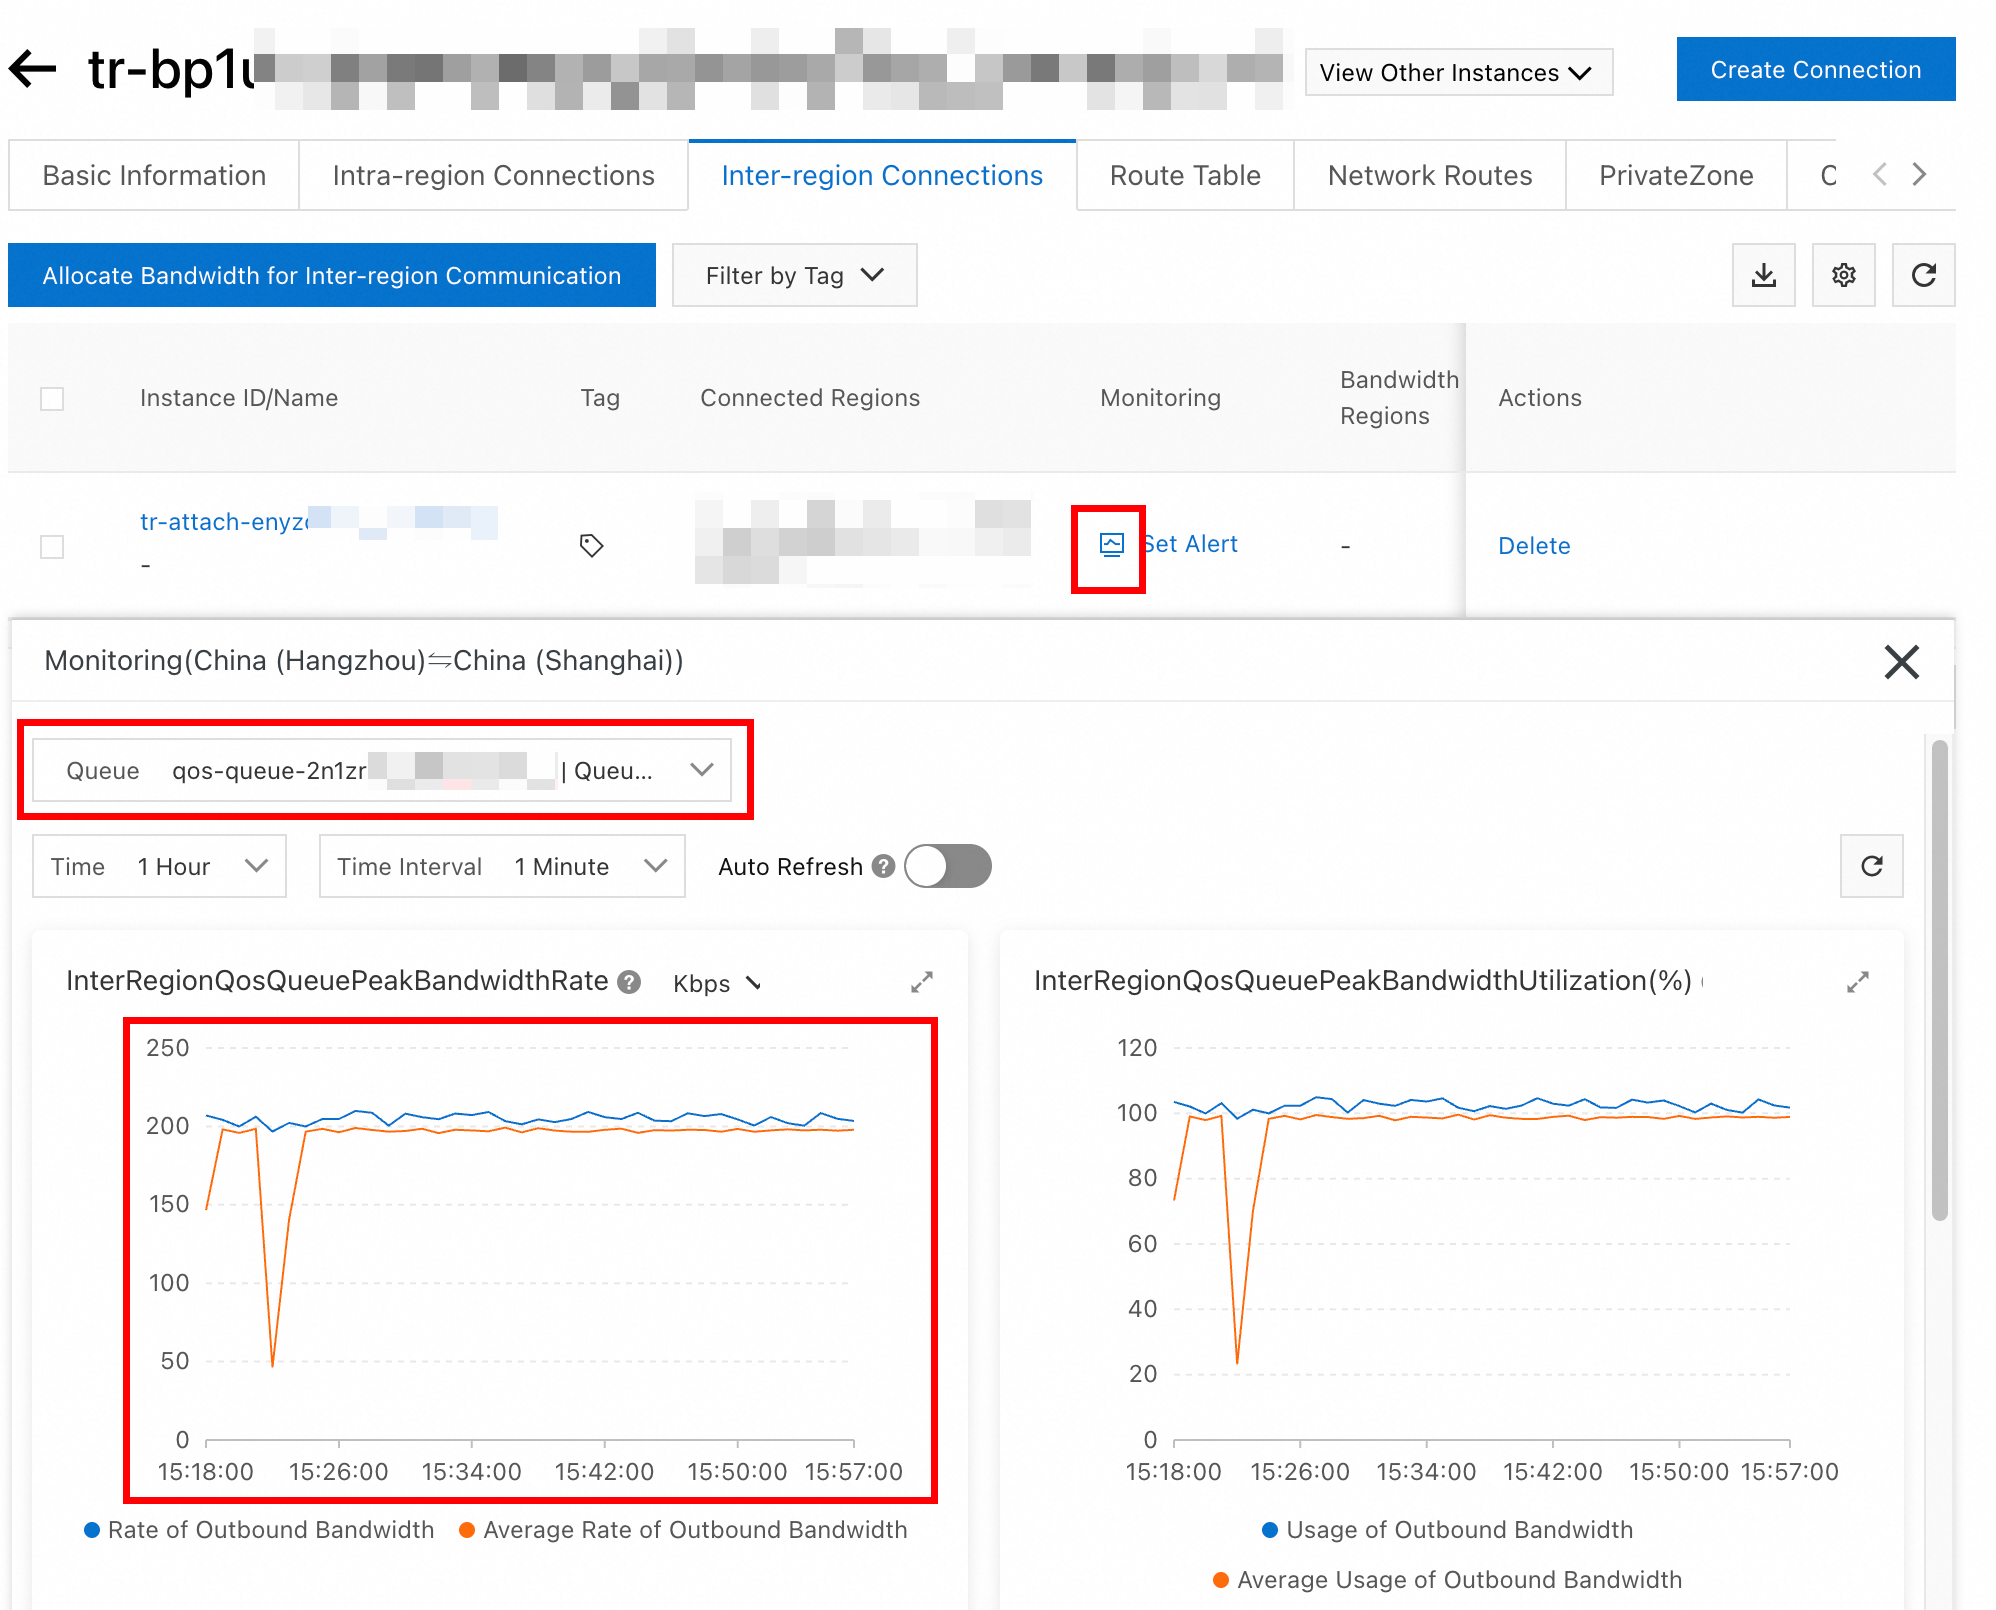Click the Delete link in Actions

pos(1533,546)
